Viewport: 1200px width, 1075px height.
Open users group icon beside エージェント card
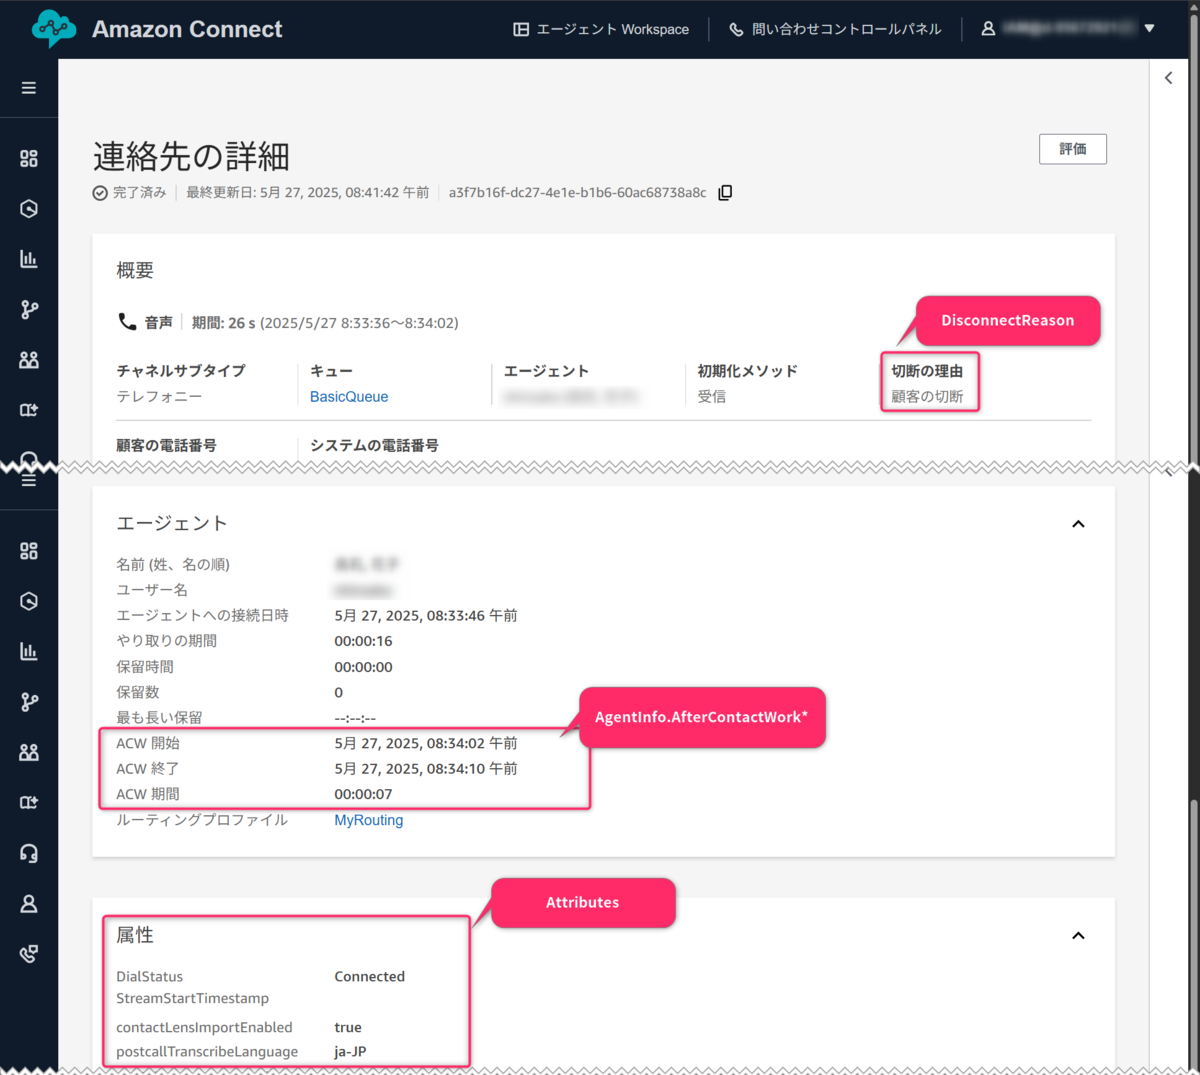(29, 752)
